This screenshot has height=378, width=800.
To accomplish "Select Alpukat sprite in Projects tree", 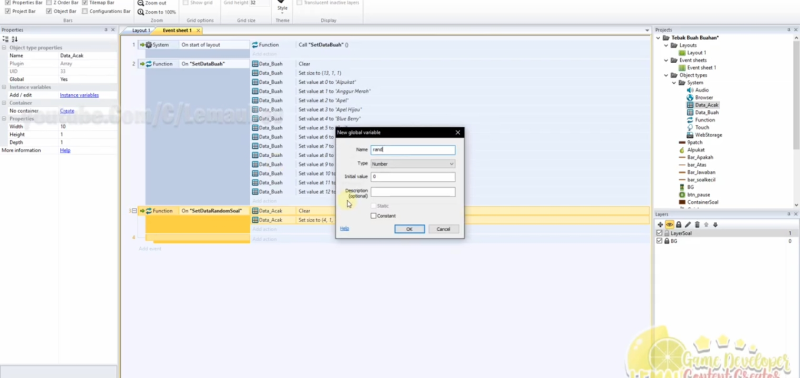I will click(x=692, y=150).
